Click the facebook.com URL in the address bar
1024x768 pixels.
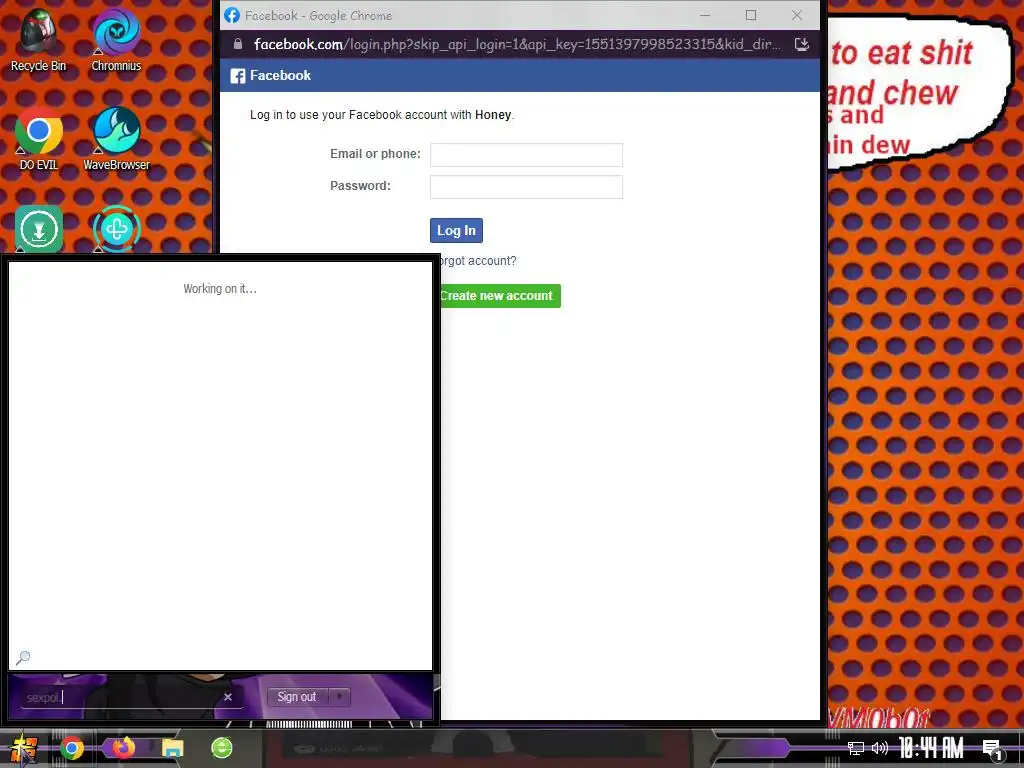pos(517,44)
